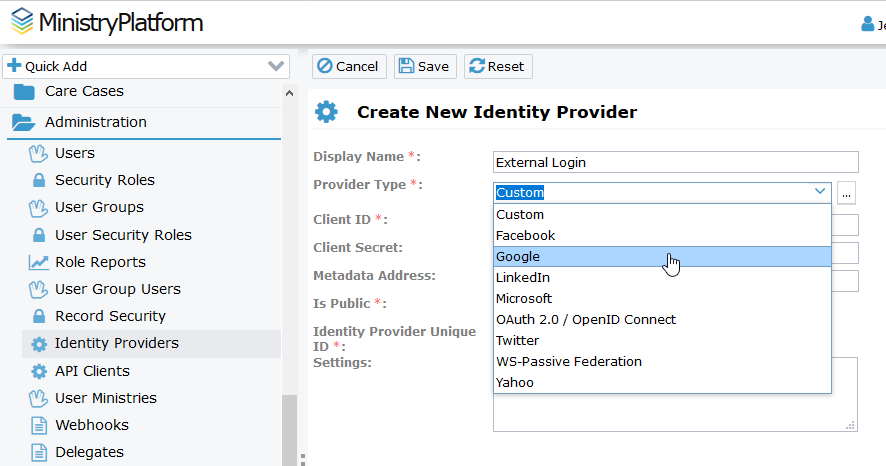Open Role Reports page
The image size is (886, 466).
[x=100, y=262]
